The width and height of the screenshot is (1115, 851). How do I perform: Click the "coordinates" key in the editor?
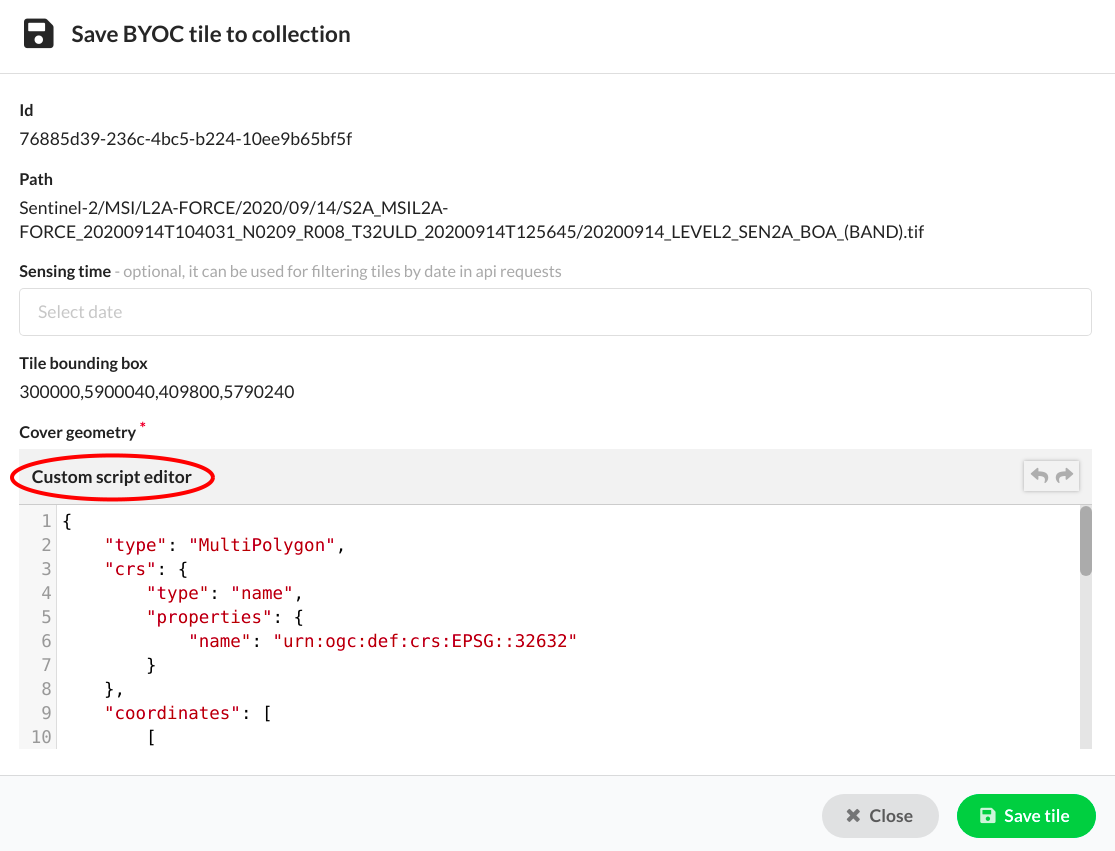pos(173,713)
